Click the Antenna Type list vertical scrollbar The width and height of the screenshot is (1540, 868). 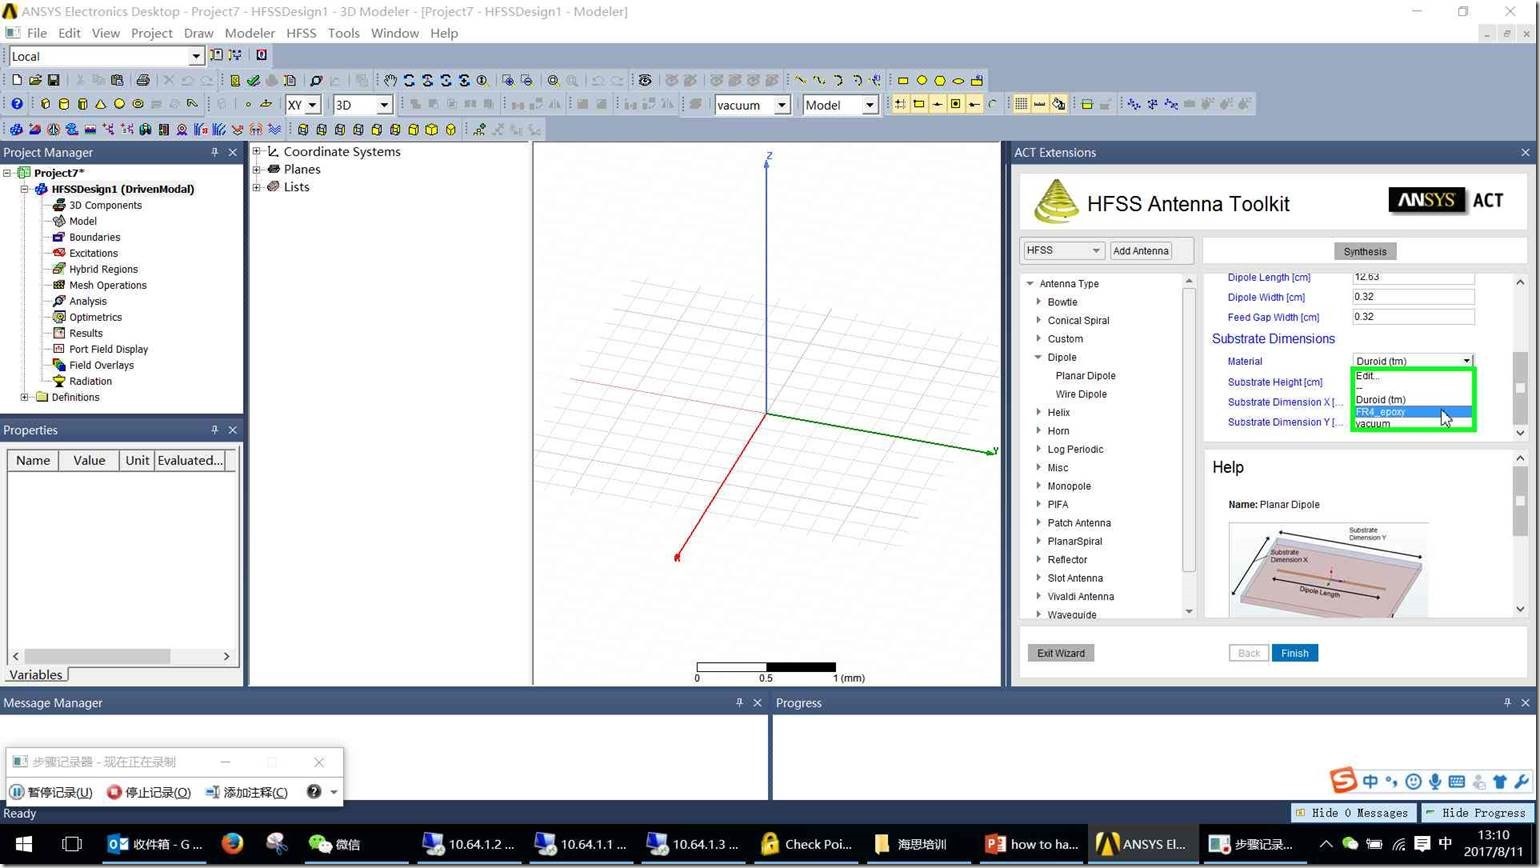coord(1189,446)
